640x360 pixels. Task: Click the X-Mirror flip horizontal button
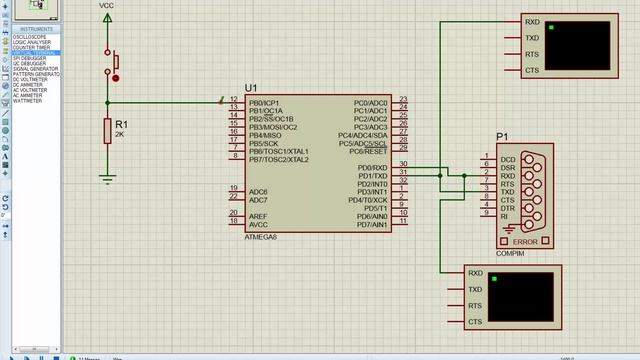click(5, 226)
